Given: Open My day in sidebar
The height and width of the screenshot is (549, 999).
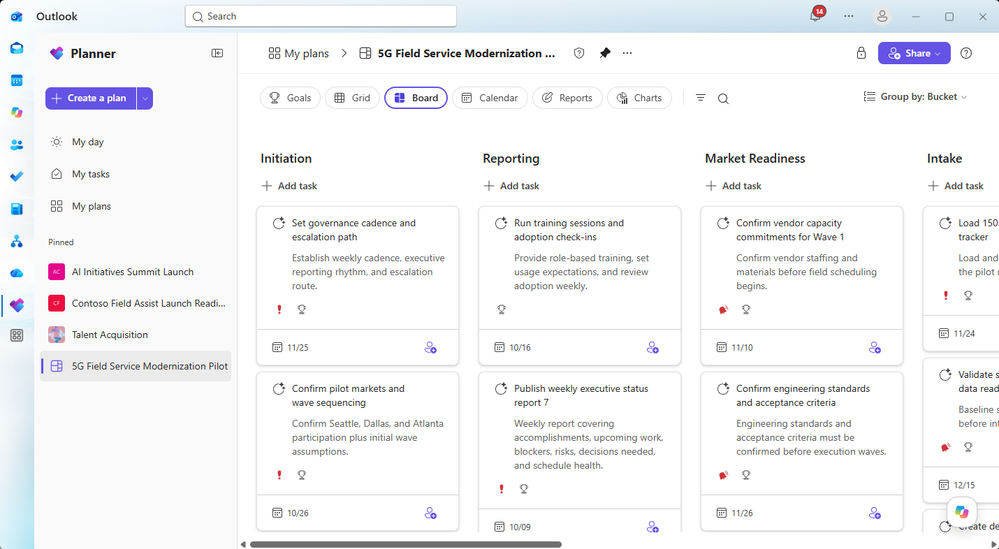Looking at the screenshot, I should pyautogui.click(x=136, y=142).
